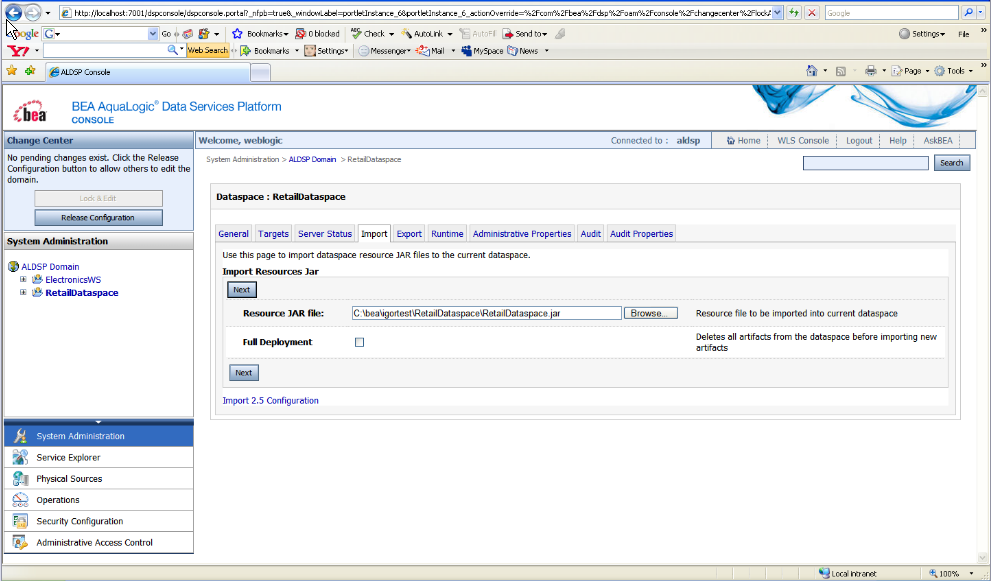The height and width of the screenshot is (581, 991).
Task: Open the Administrative Properties tab
Action: click(522, 233)
